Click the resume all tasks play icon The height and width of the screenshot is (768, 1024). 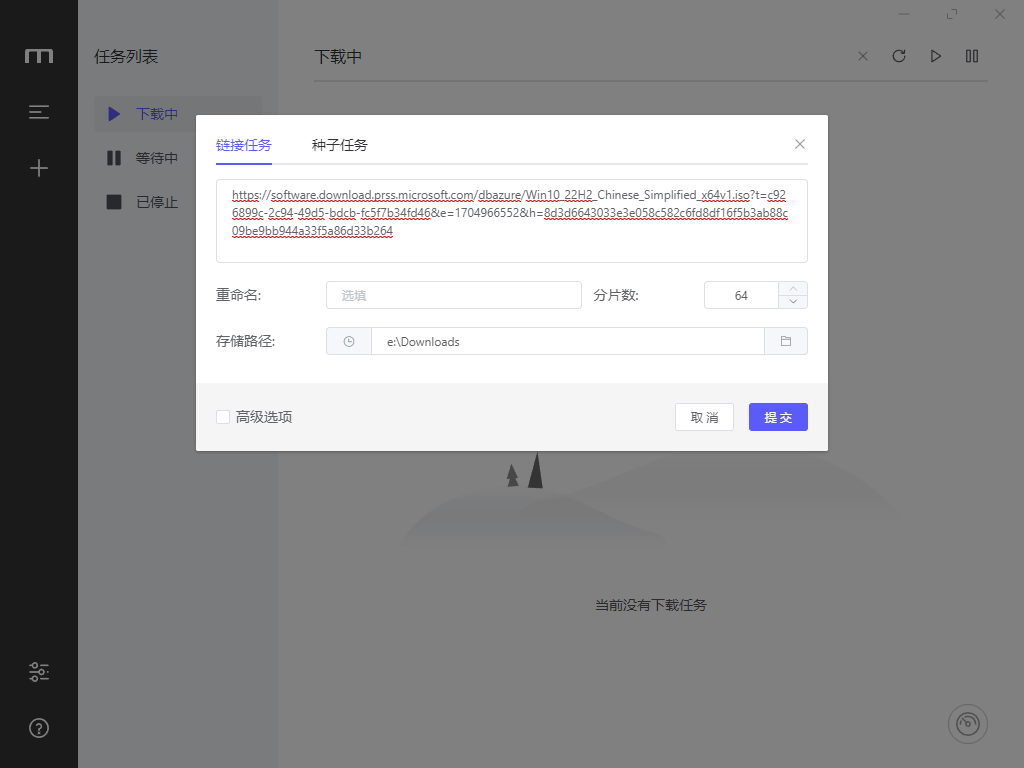pyautogui.click(x=936, y=56)
